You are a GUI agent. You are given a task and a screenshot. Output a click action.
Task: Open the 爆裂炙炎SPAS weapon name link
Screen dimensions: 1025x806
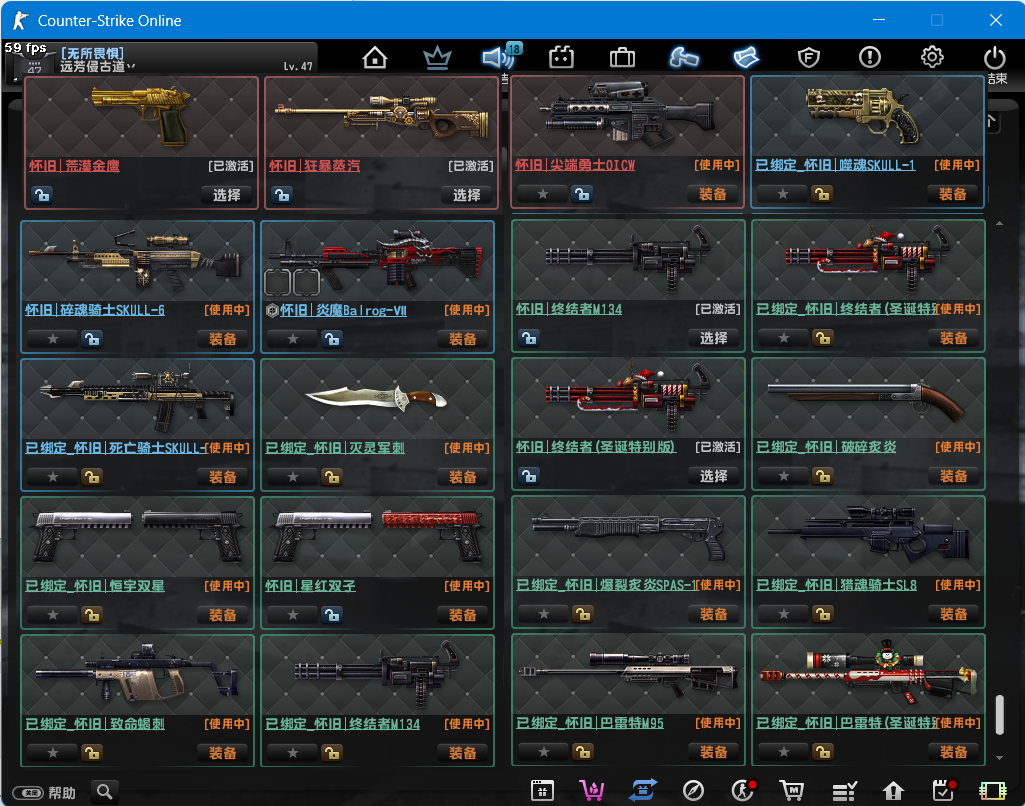(607, 585)
